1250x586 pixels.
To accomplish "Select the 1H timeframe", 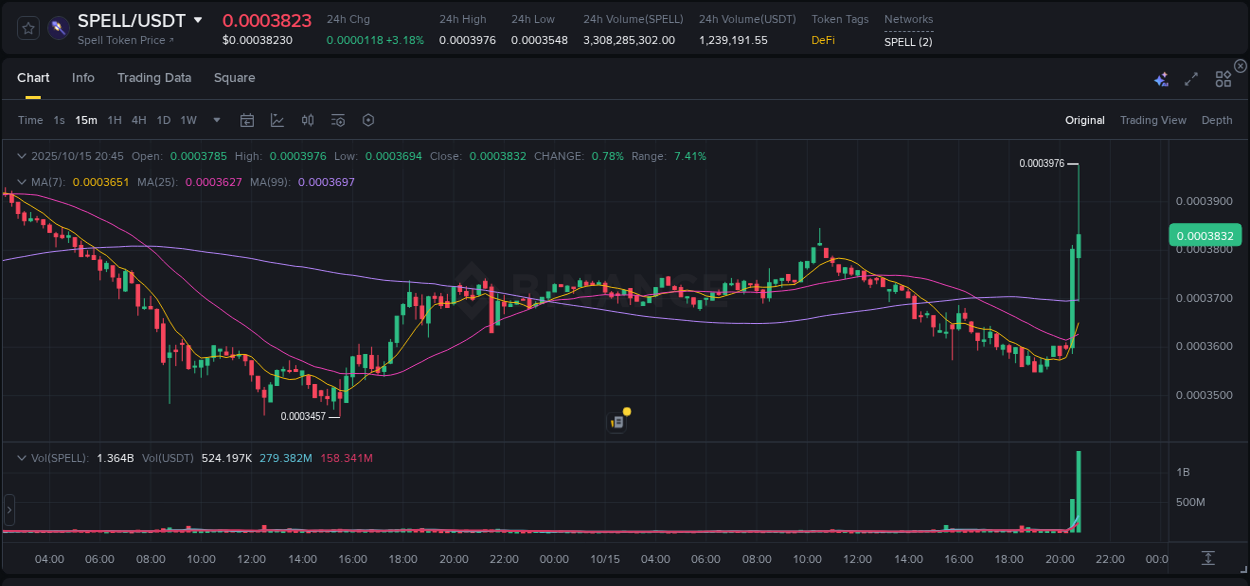I will click(x=114, y=120).
